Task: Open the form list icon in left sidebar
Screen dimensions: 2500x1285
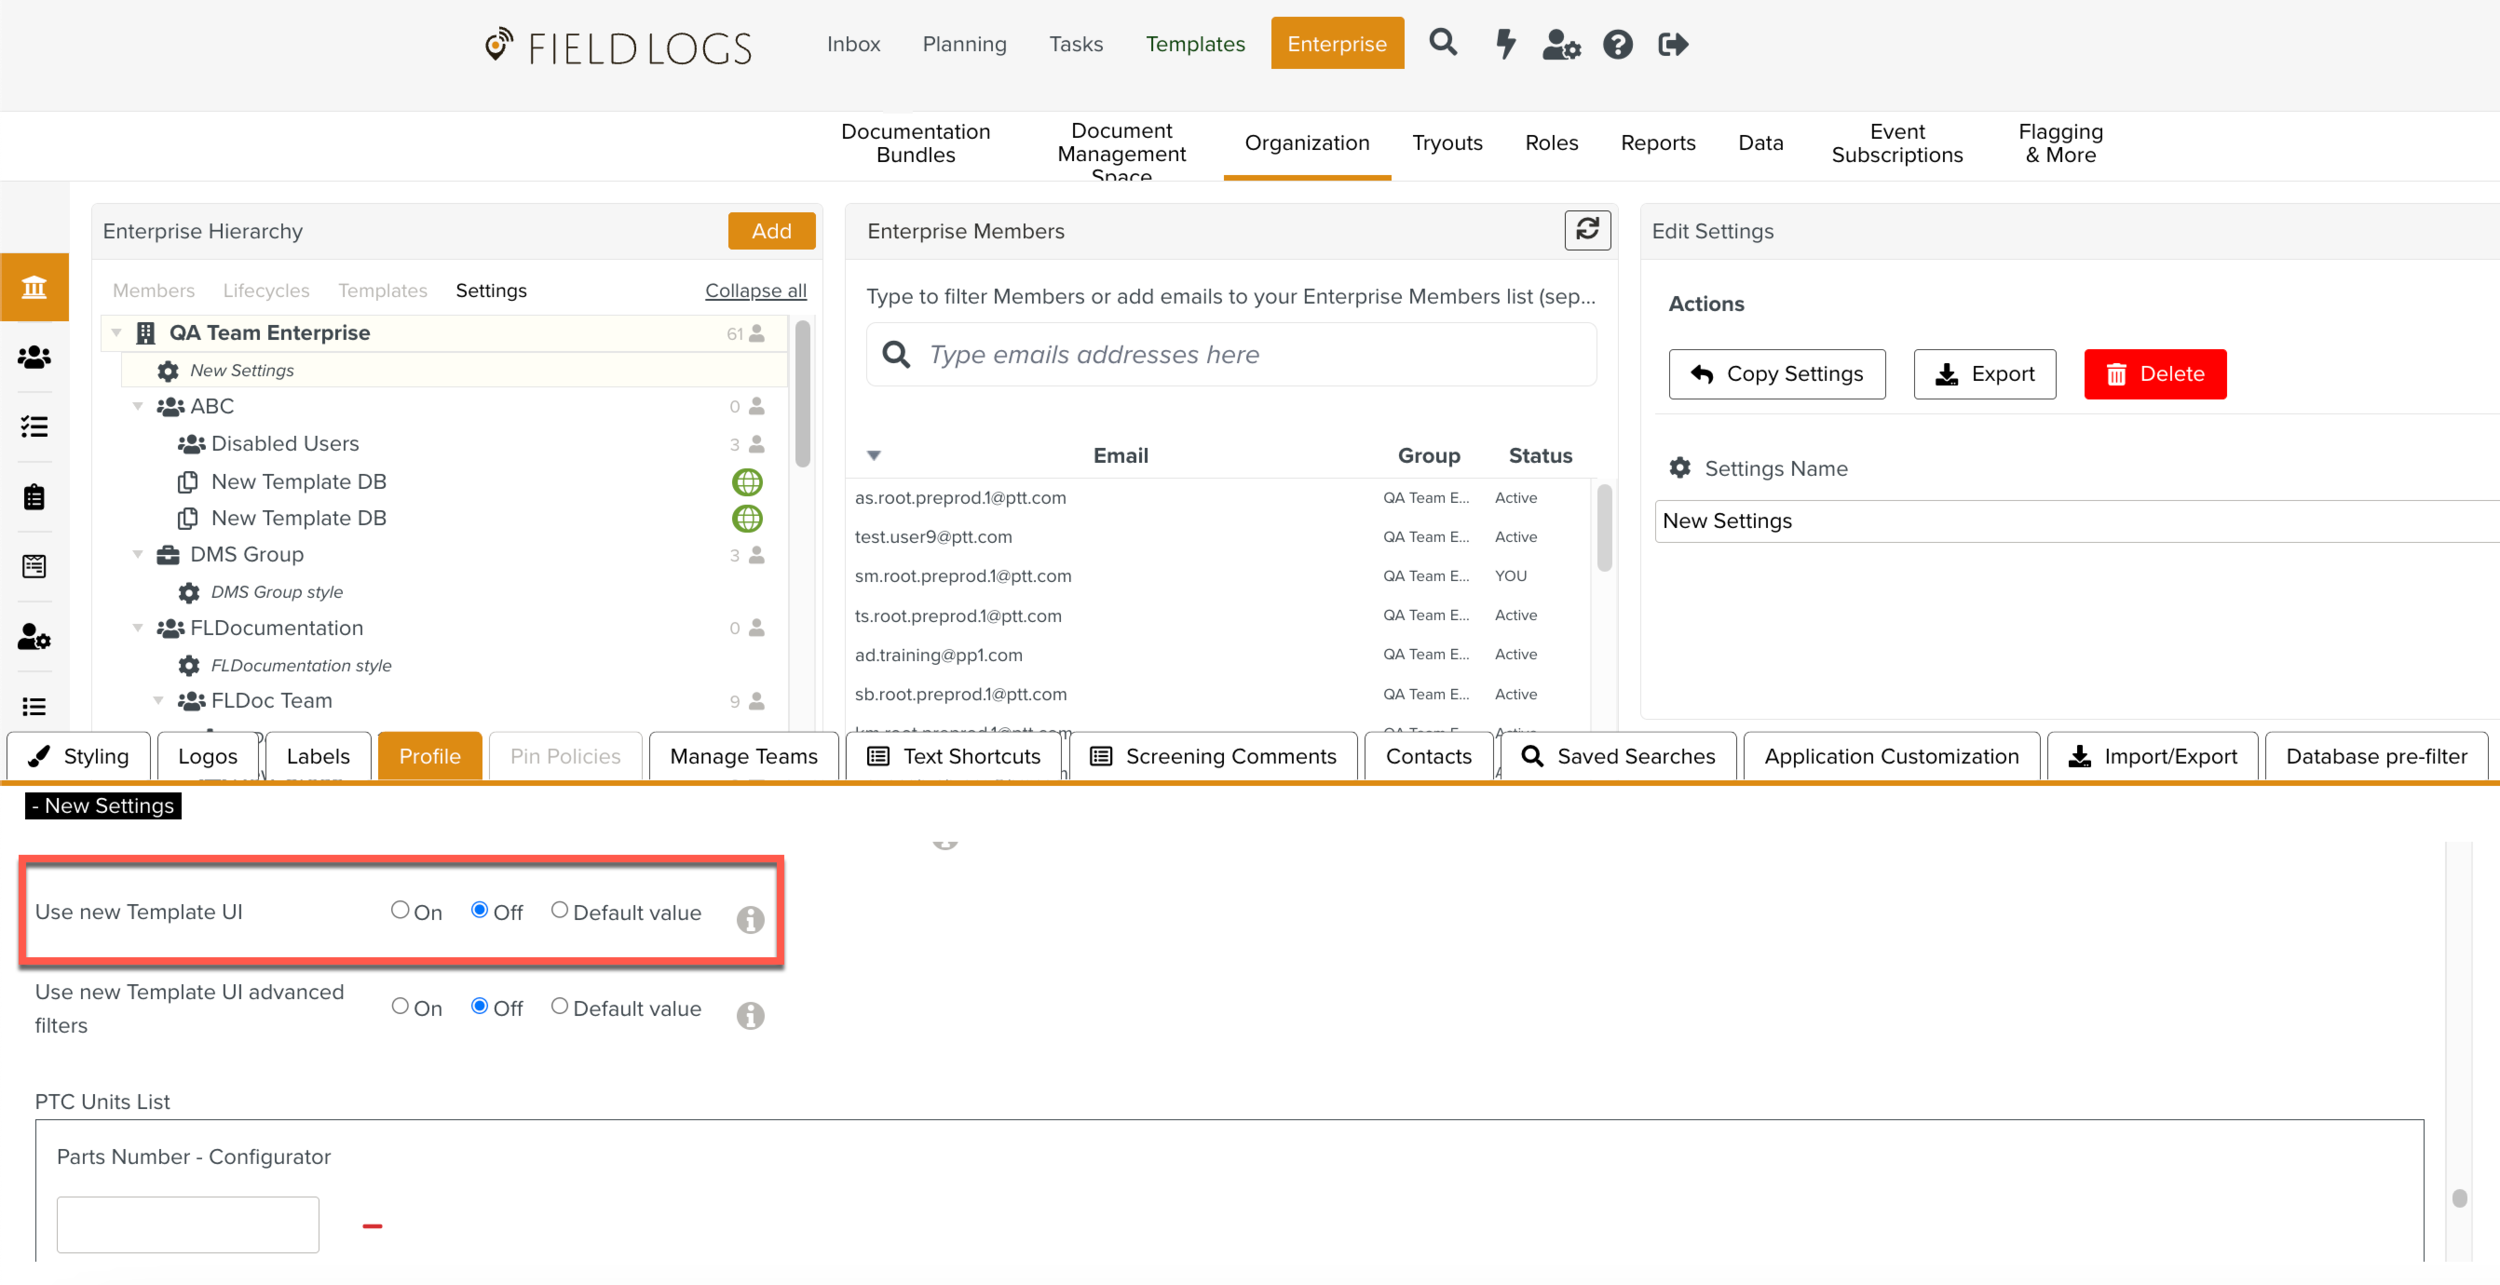Action: 35,567
